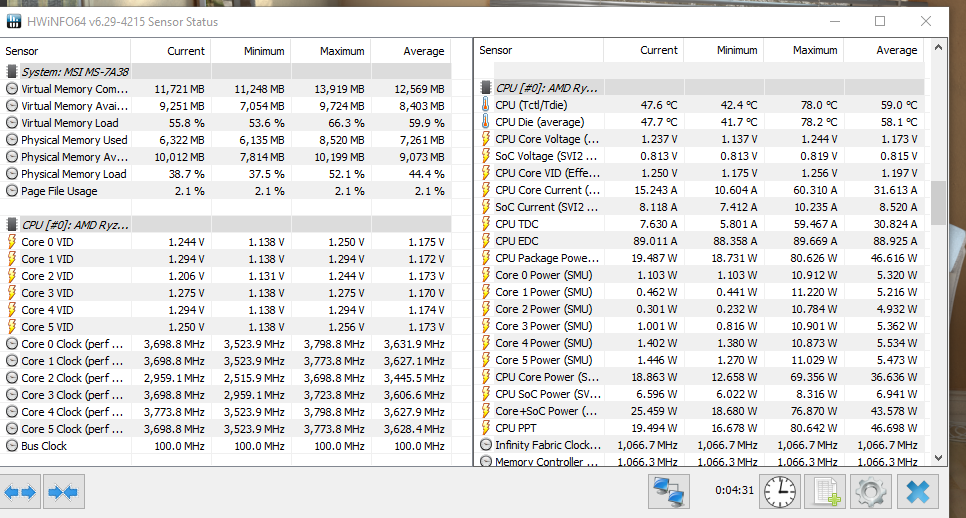Click the expand panels arrows button
Screen dimensions: 966x518
[x=20, y=492]
